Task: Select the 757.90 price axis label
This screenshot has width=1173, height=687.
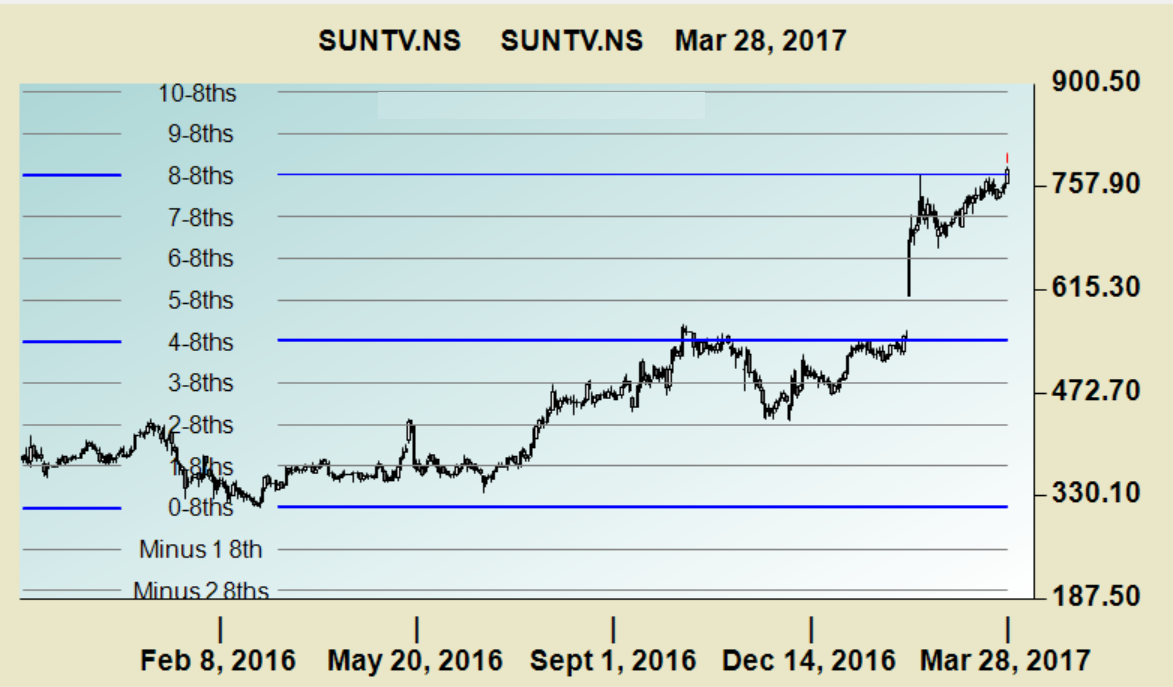Action: [x=1097, y=184]
